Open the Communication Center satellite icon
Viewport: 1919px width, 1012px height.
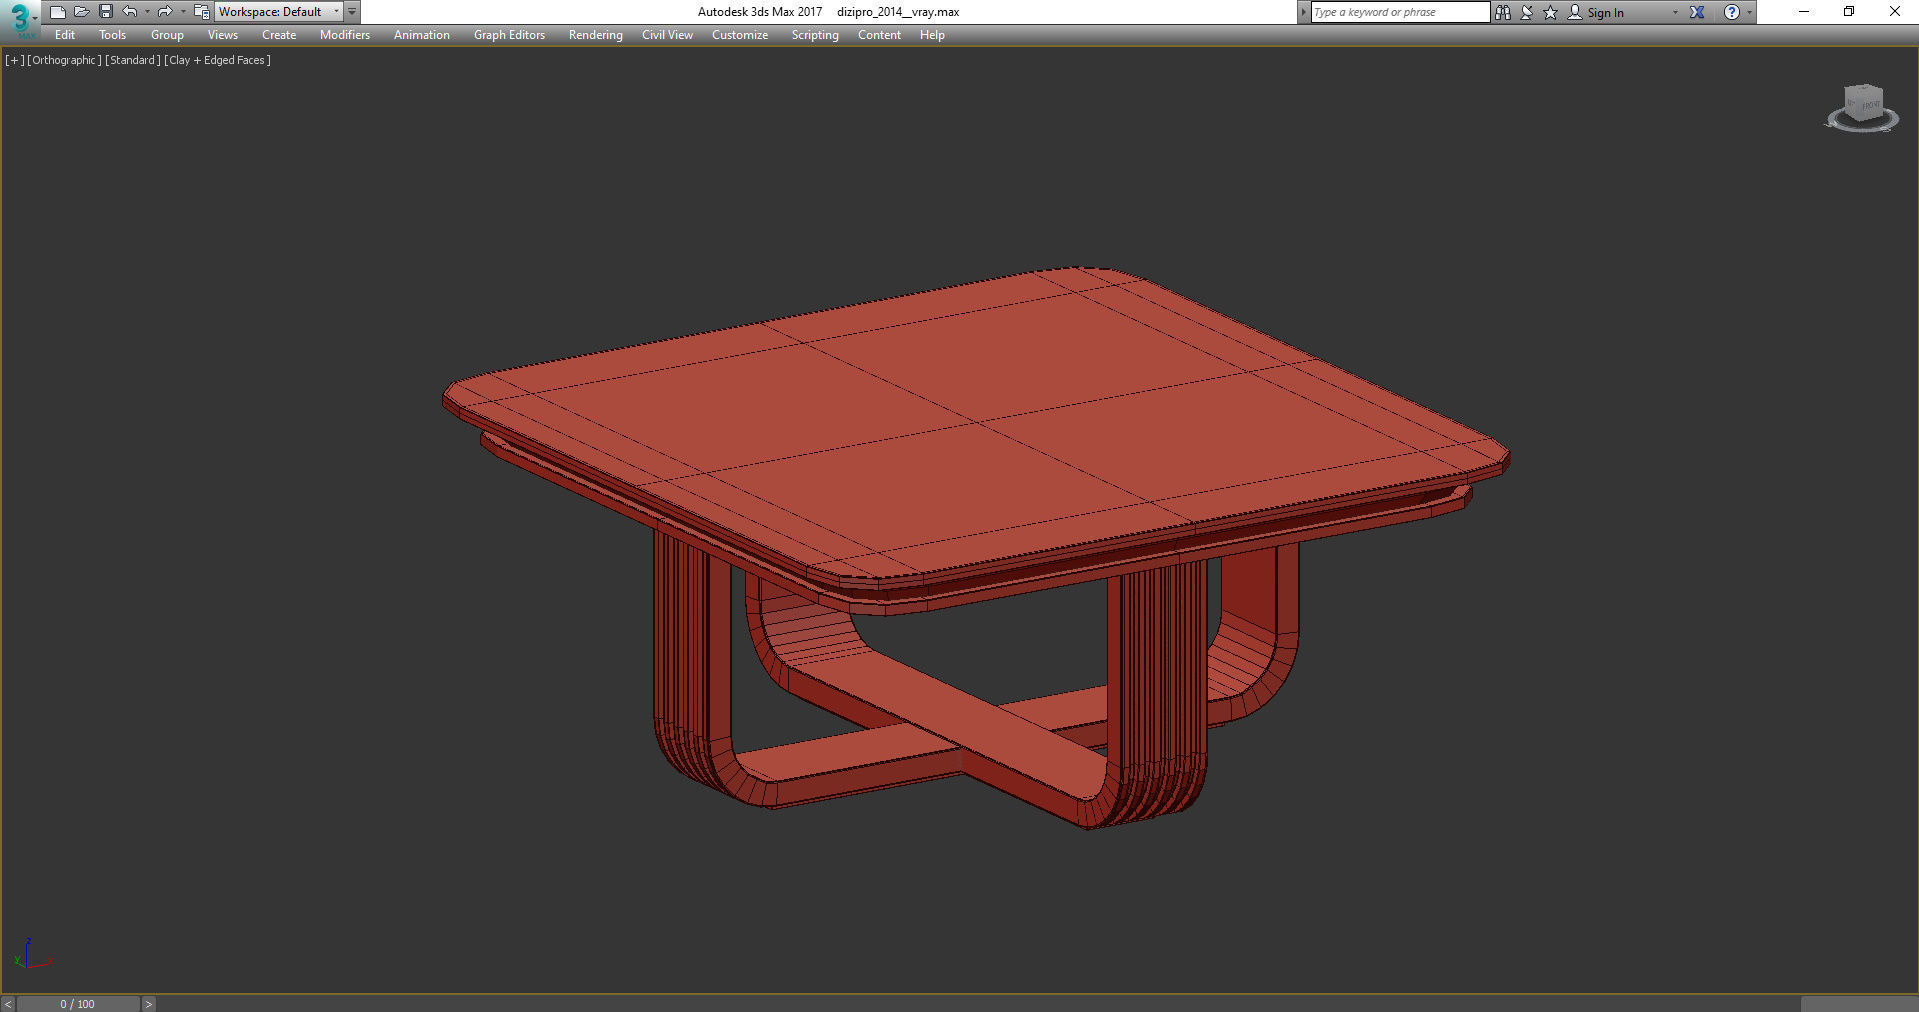1527,12
